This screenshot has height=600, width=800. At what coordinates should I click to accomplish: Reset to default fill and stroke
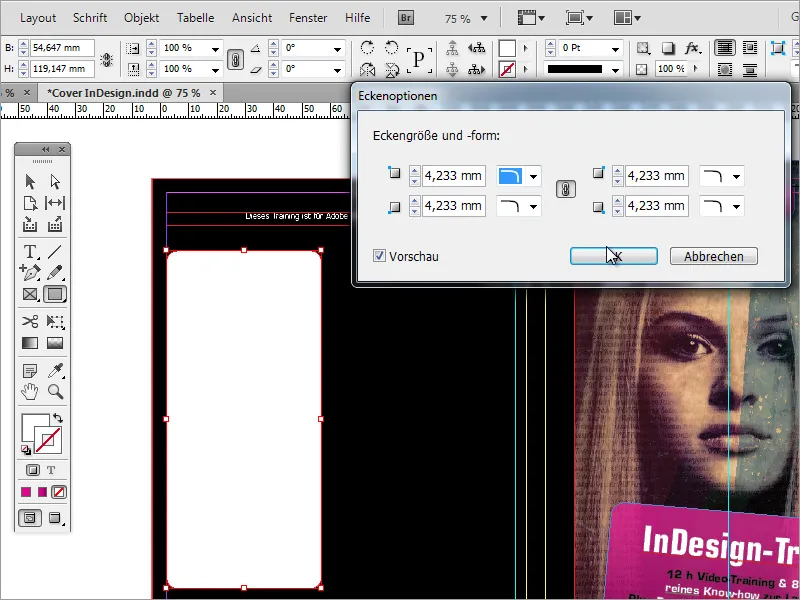[x=26, y=449]
